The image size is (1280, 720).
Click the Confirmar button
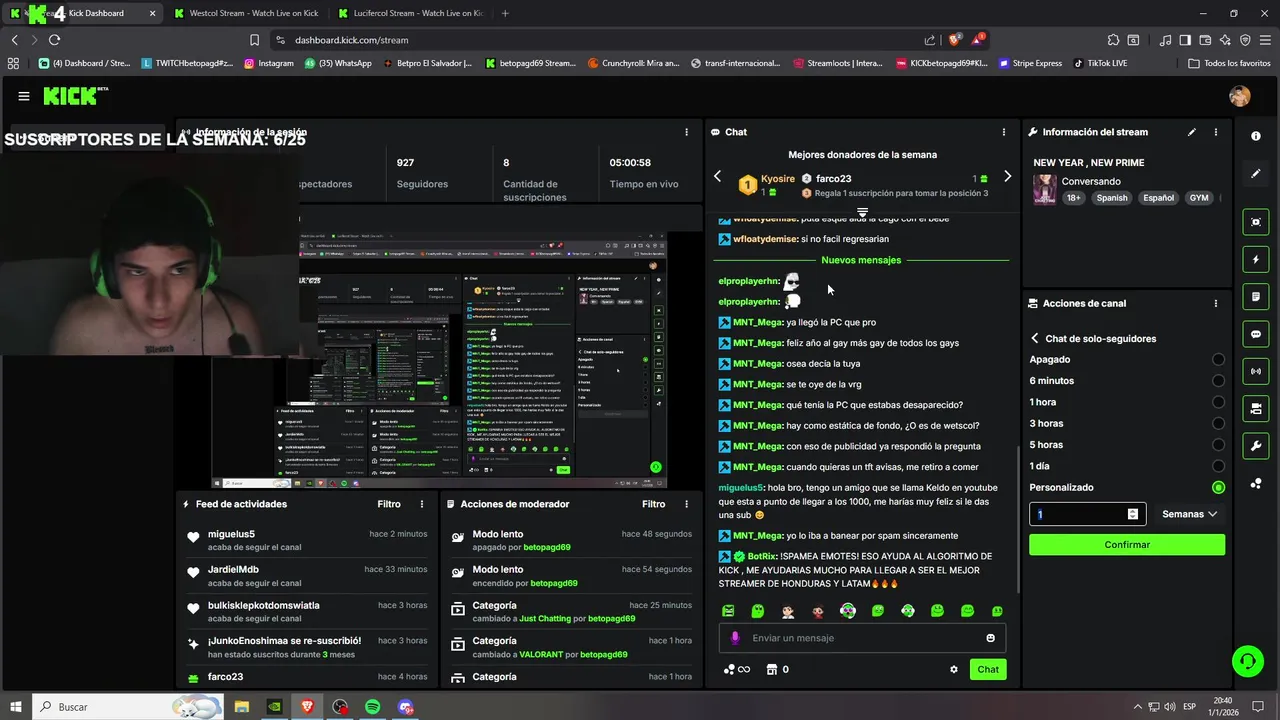tap(1127, 545)
